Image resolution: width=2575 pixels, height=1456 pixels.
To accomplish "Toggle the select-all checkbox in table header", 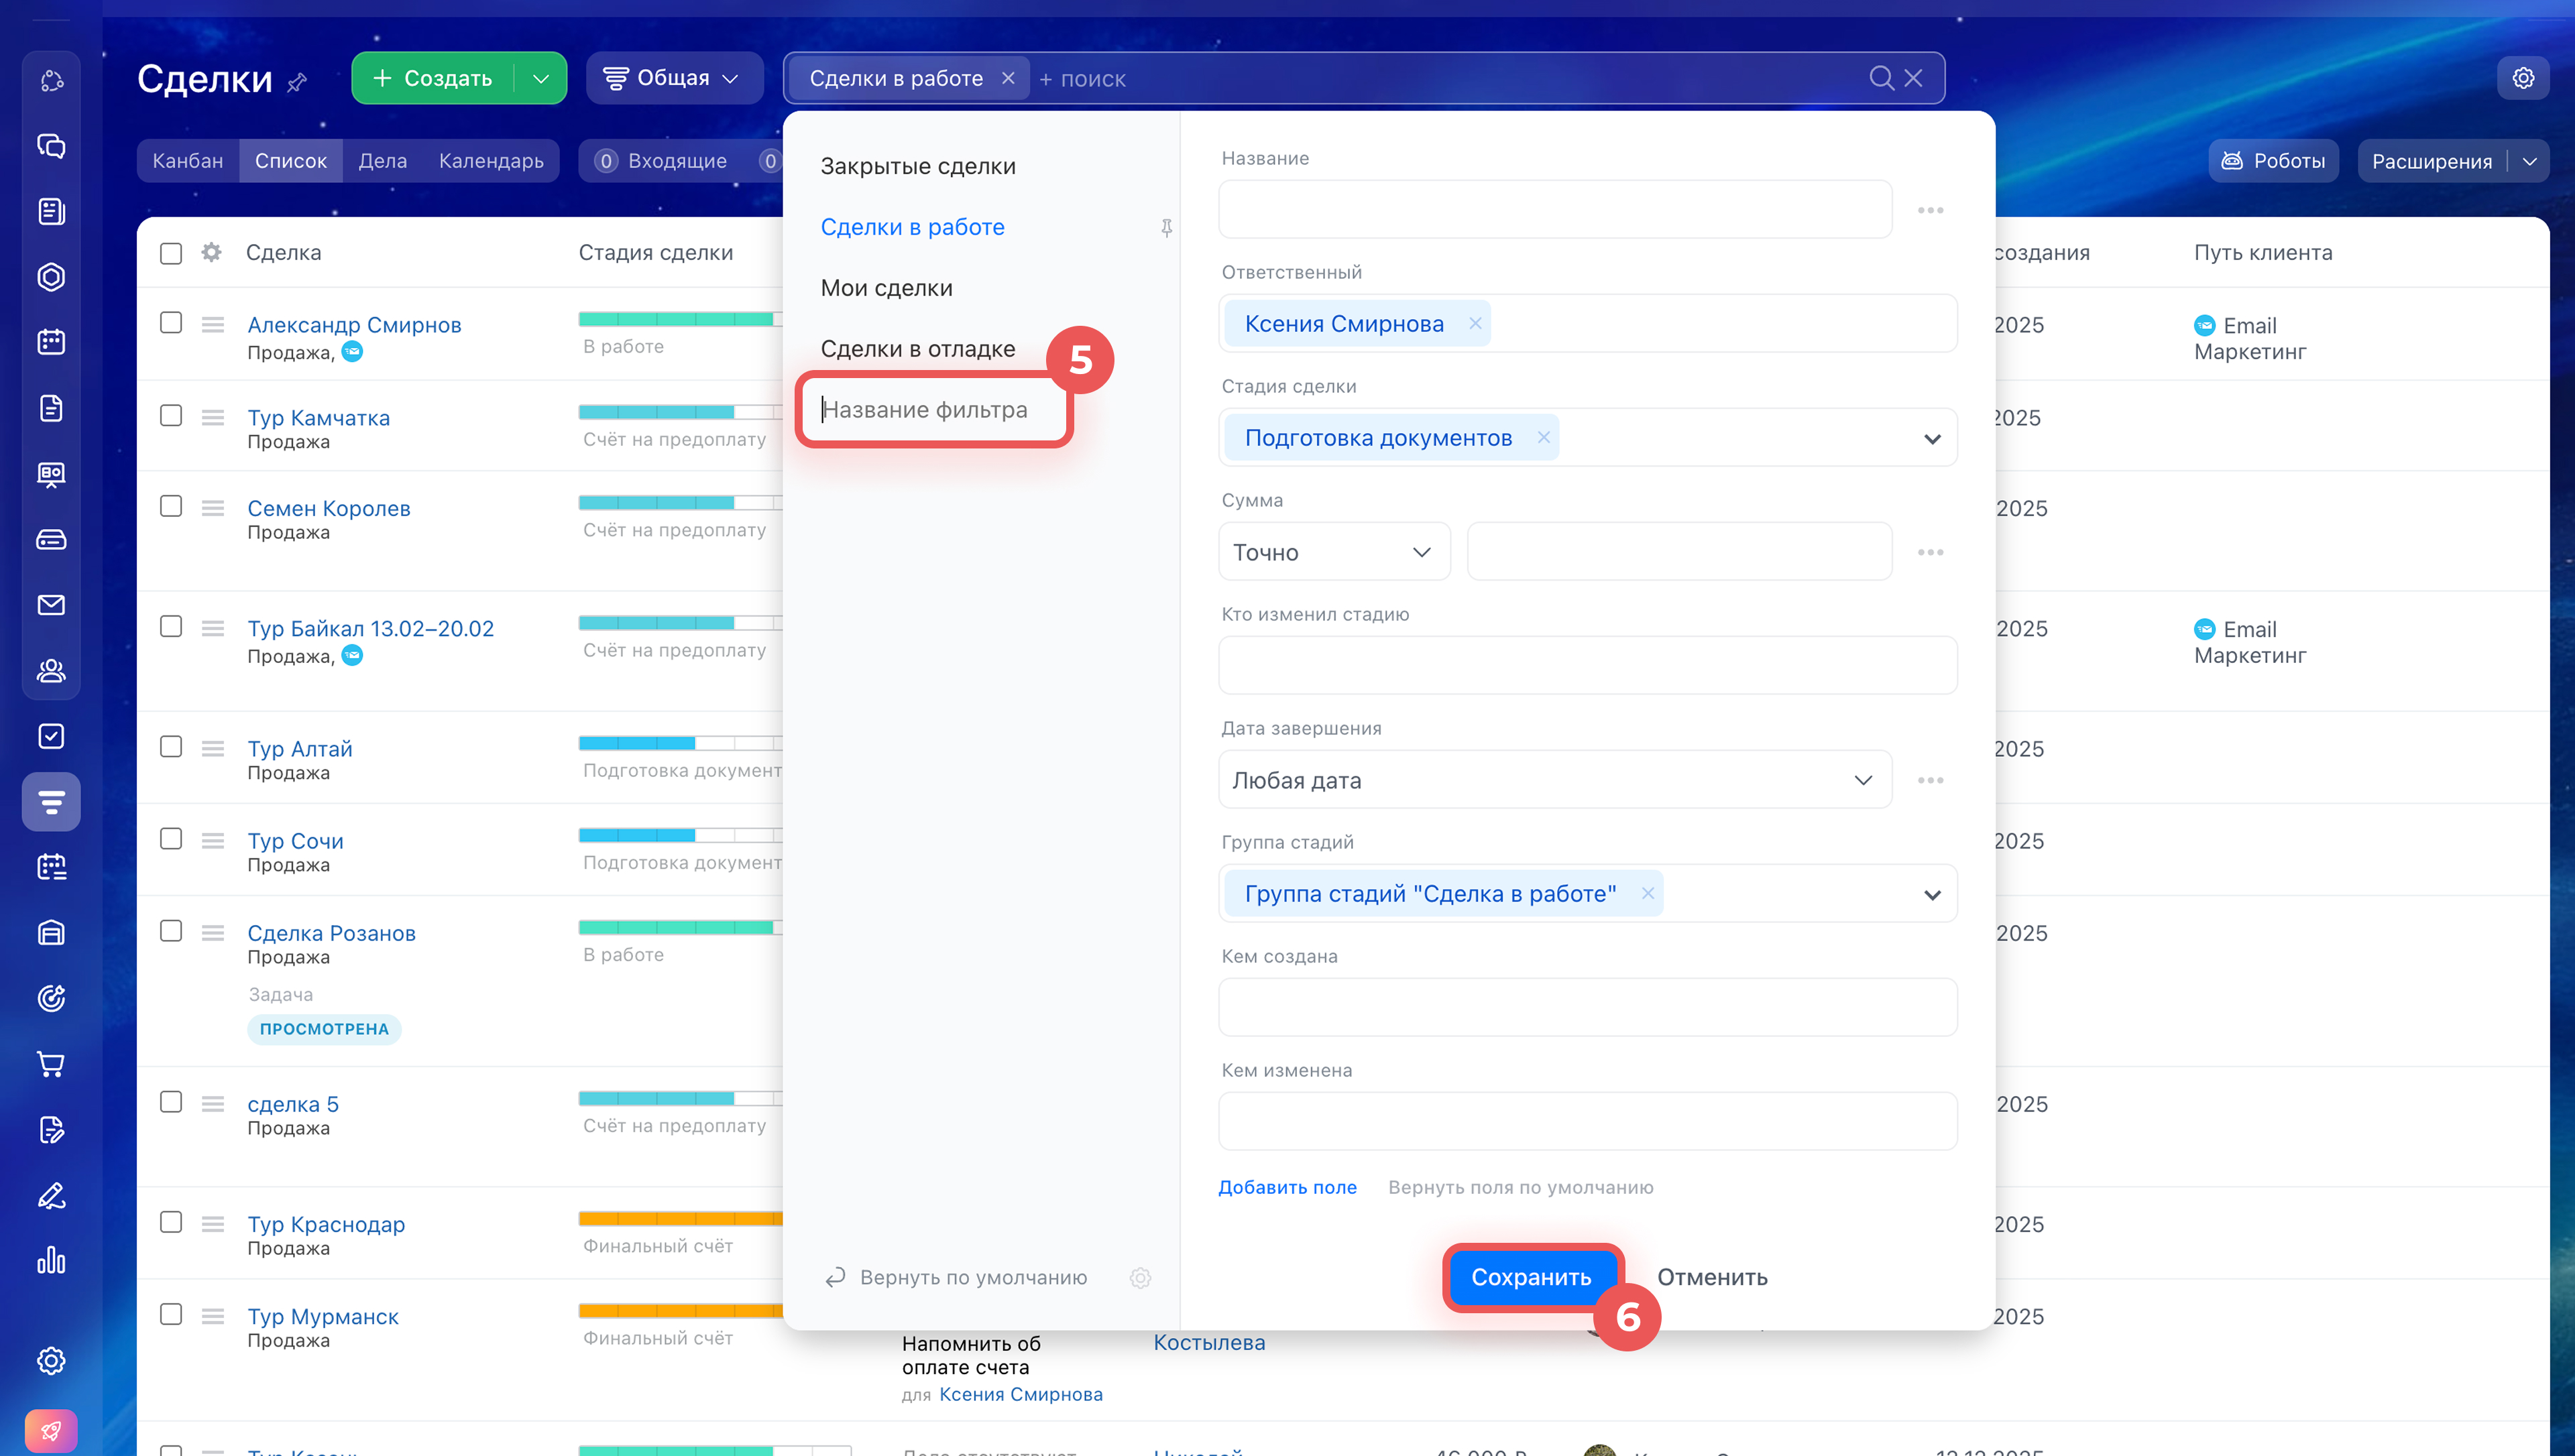I will coord(171,253).
